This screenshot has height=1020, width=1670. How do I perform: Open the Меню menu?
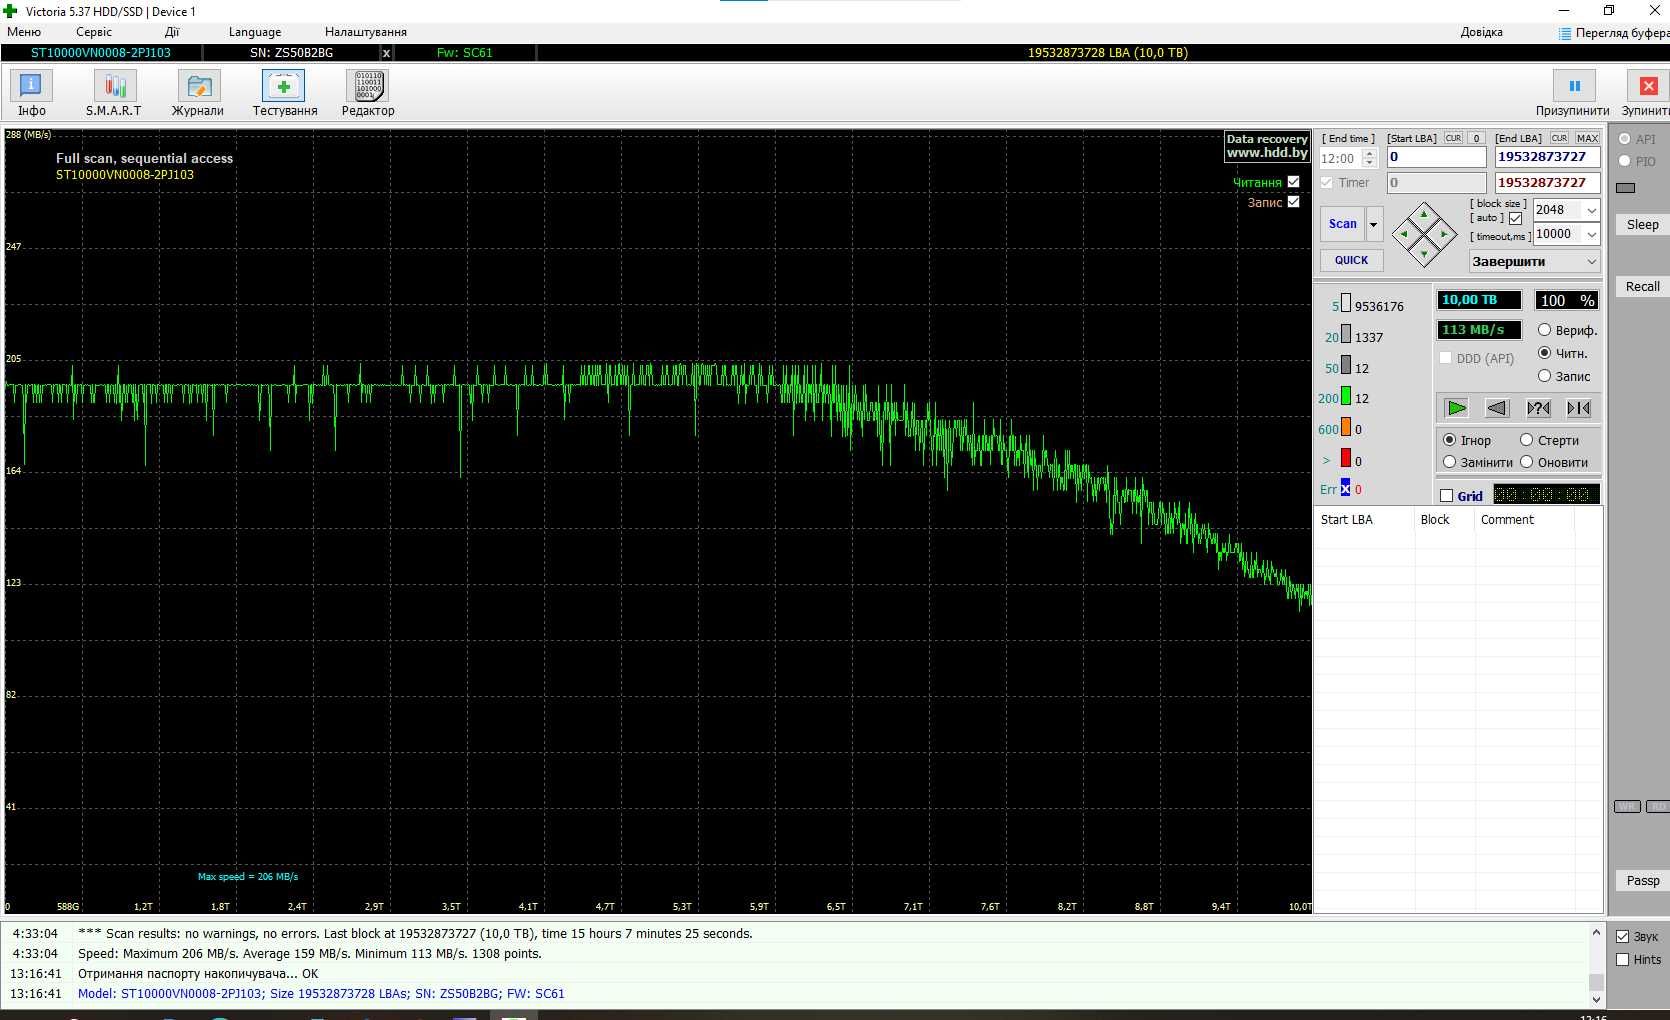click(x=24, y=32)
